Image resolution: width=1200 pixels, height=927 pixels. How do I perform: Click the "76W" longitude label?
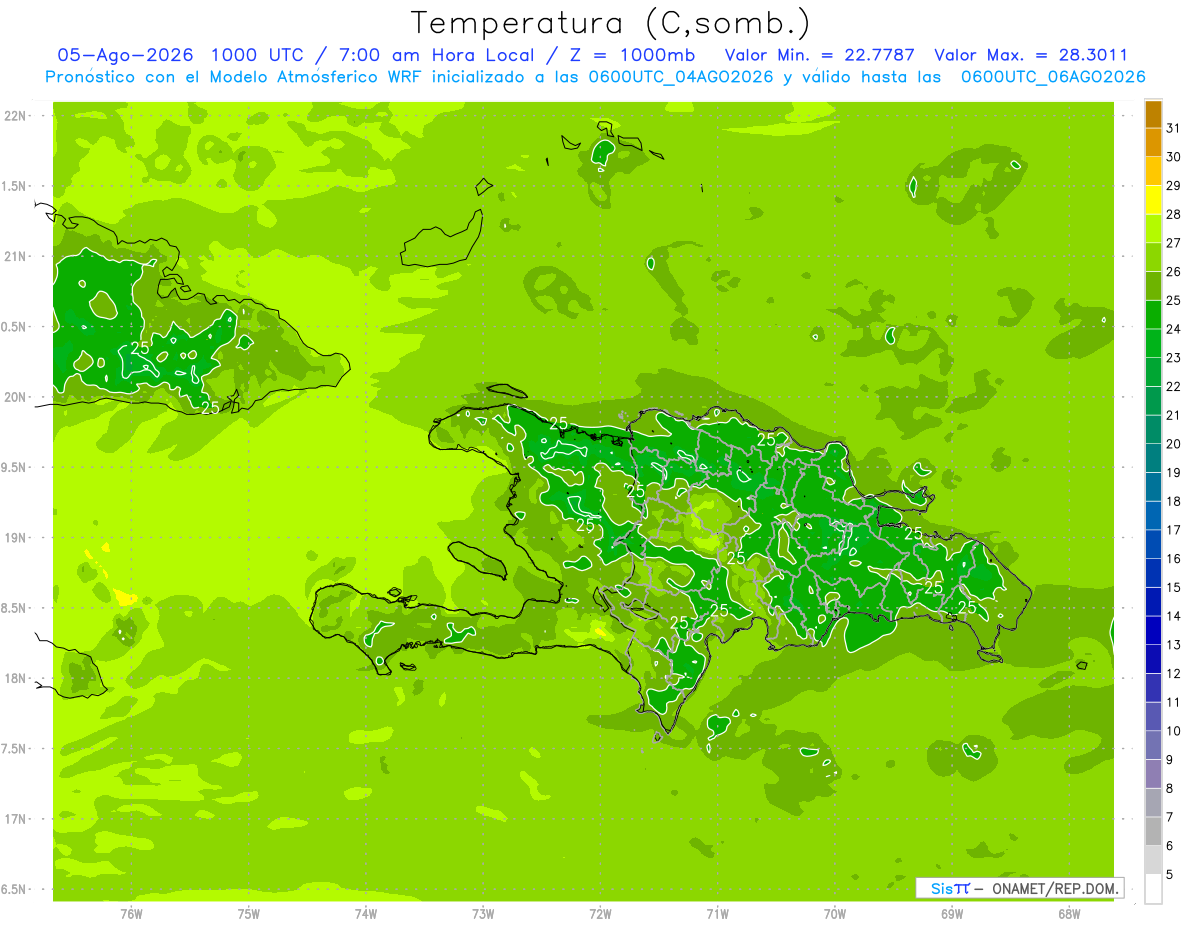(131, 913)
